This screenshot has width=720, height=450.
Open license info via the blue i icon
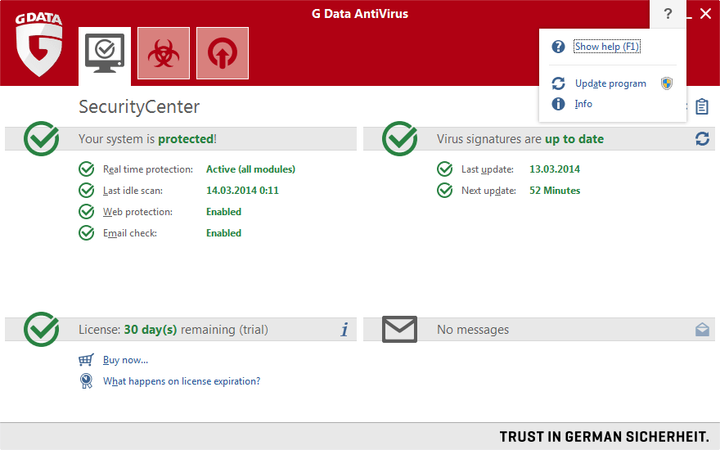tap(344, 329)
